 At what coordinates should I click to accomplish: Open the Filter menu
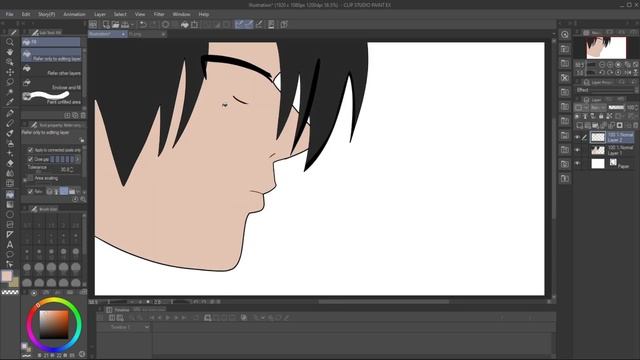pyautogui.click(x=159, y=14)
